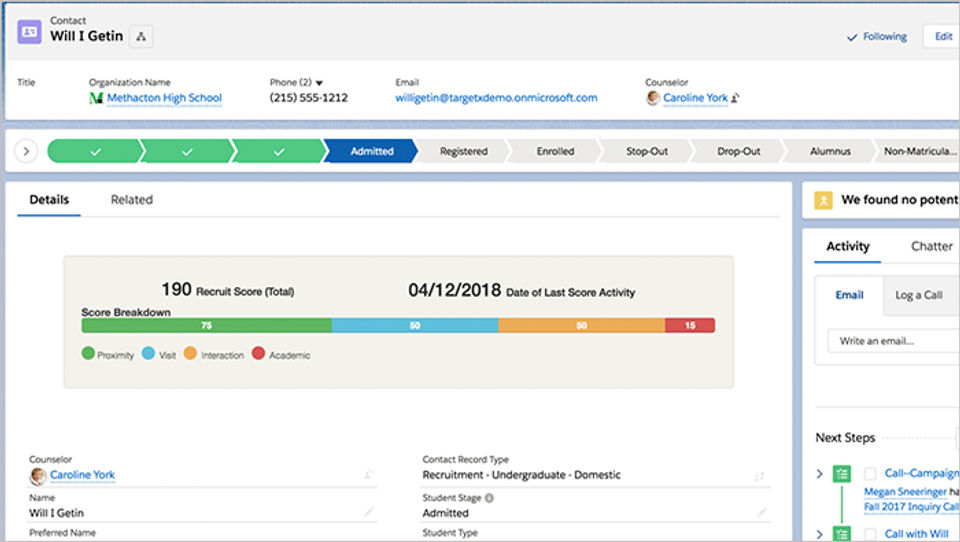Check the Call with Will task checkbox
The width and height of the screenshot is (960, 542).
[x=870, y=534]
